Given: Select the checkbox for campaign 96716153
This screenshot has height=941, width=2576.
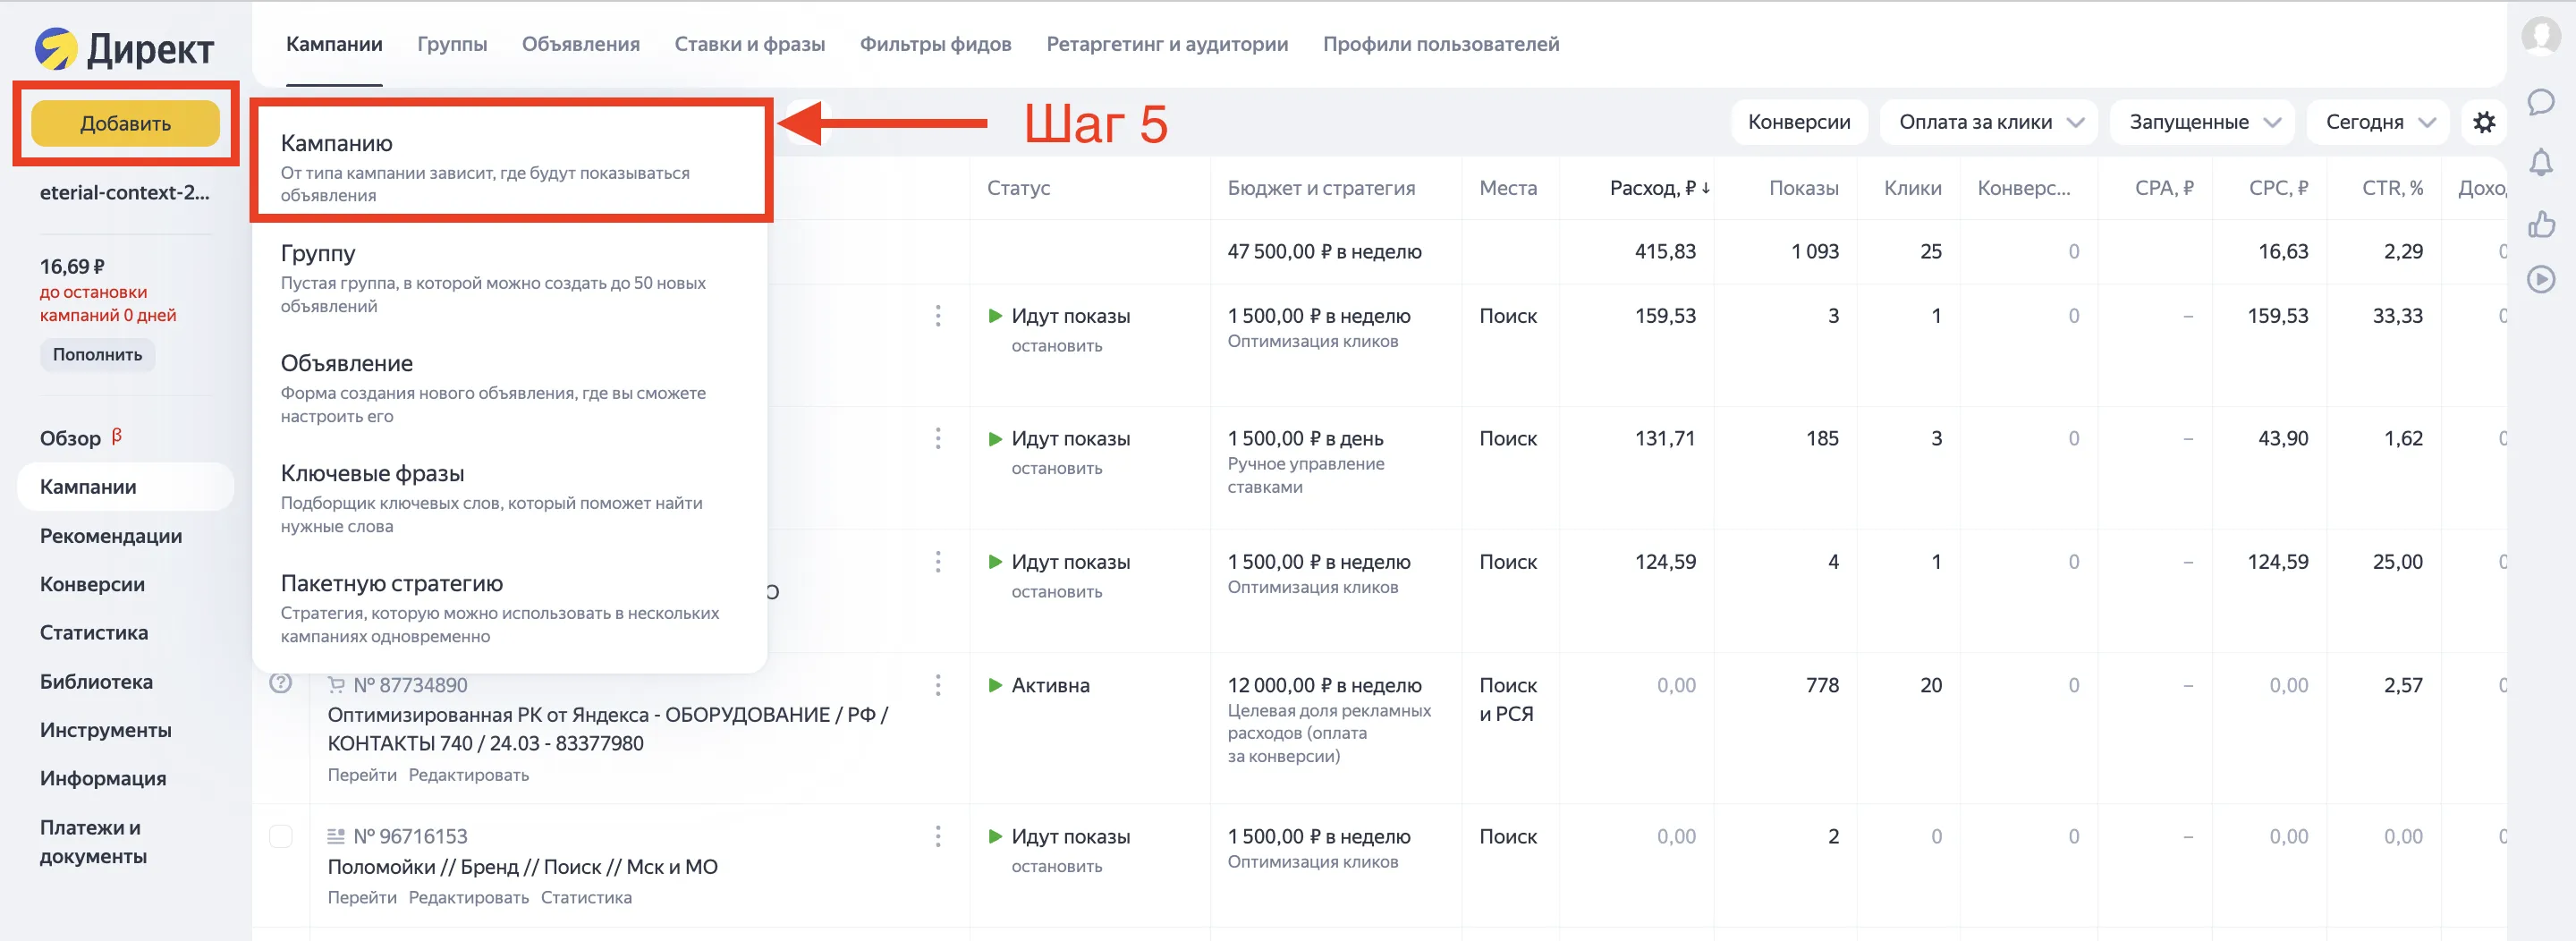Looking at the screenshot, I should coord(283,836).
